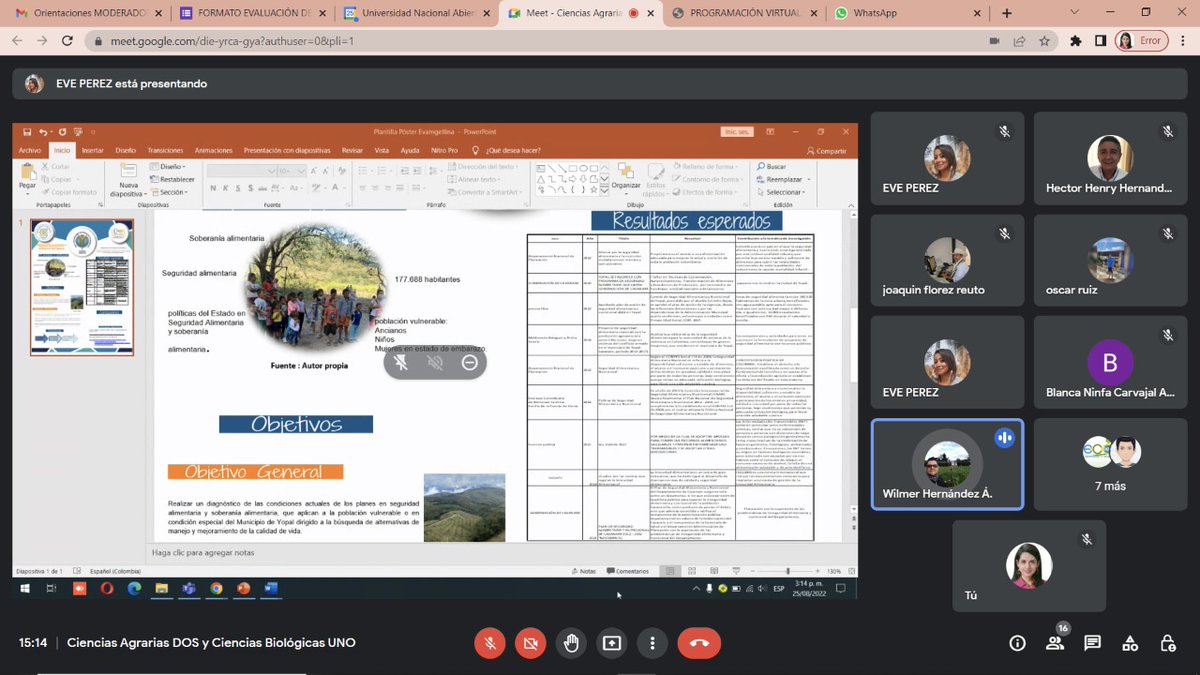
Task: Click Comentarios in PowerPoint status bar
Action: pos(626,571)
